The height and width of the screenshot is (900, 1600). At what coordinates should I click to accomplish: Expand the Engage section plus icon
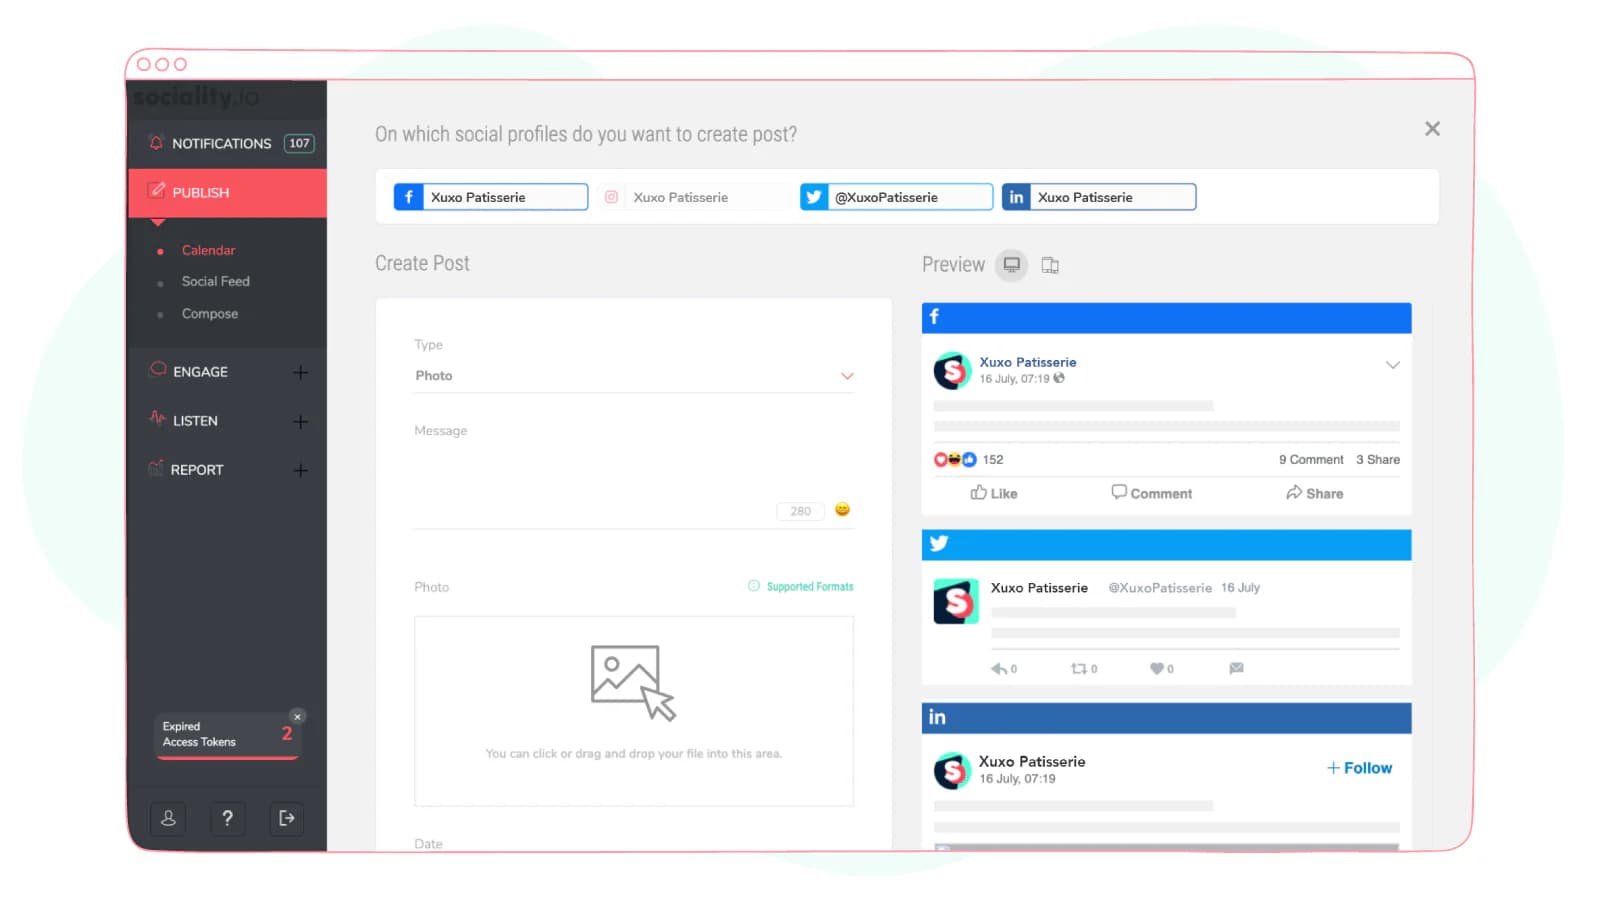(300, 372)
